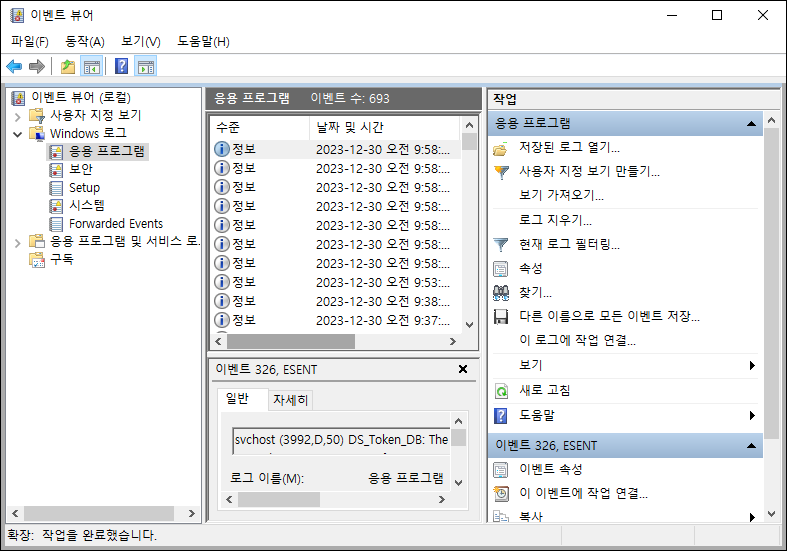The width and height of the screenshot is (787, 551).
Task: Click 현재 로그 필터링... action
Action: tap(569, 244)
